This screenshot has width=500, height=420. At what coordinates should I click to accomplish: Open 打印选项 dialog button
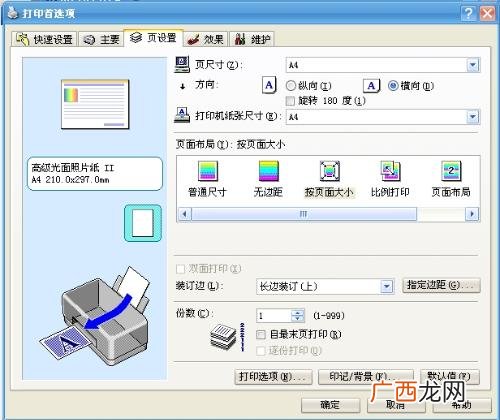(273, 377)
